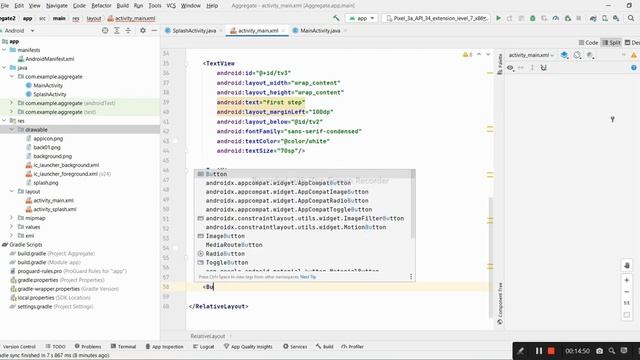Open the App Inspection tool window
Viewport: 640px width, 360px height.
point(164,347)
